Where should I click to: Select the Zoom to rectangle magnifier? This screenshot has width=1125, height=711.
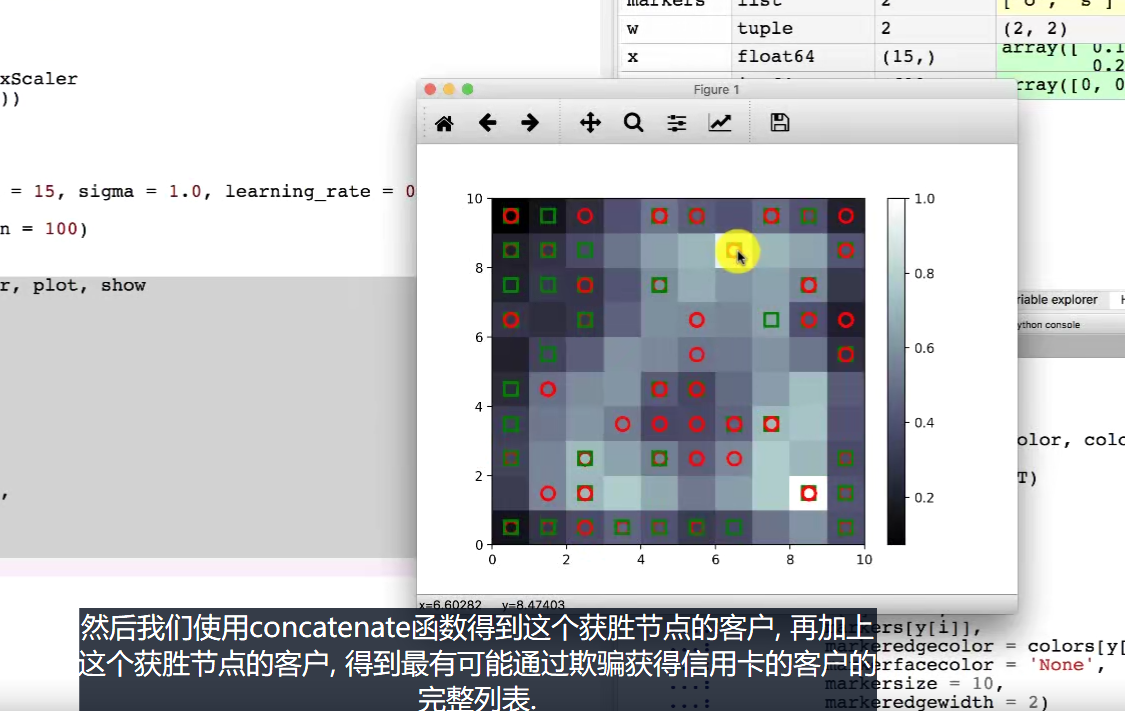[633, 123]
